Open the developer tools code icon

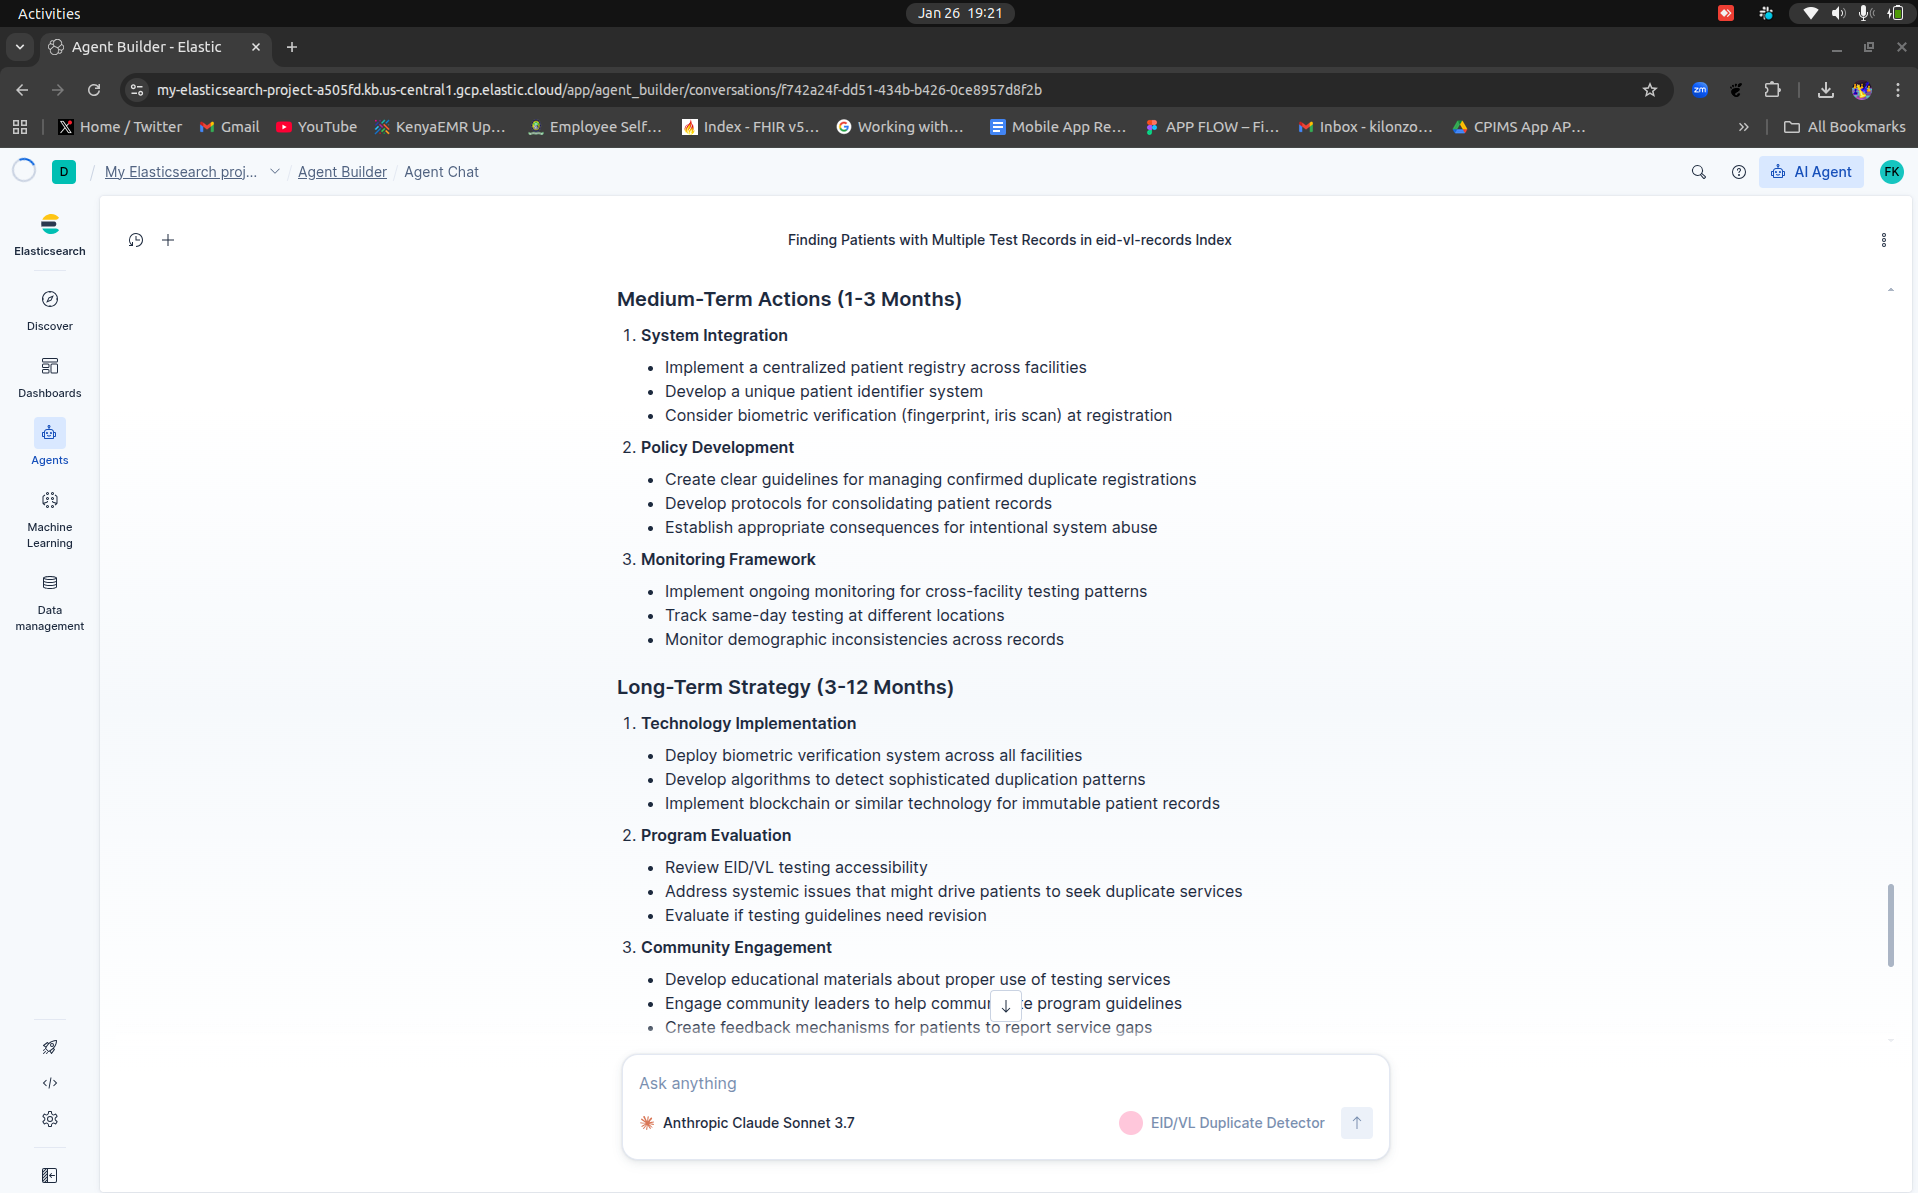50,1083
